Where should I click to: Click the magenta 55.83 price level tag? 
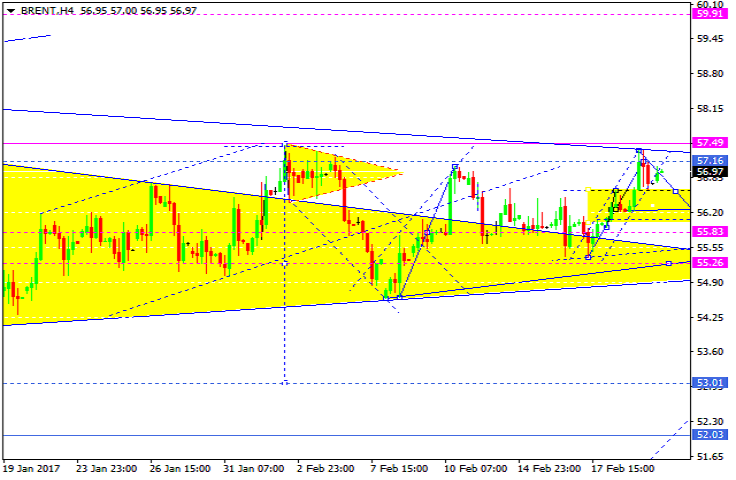(x=710, y=231)
